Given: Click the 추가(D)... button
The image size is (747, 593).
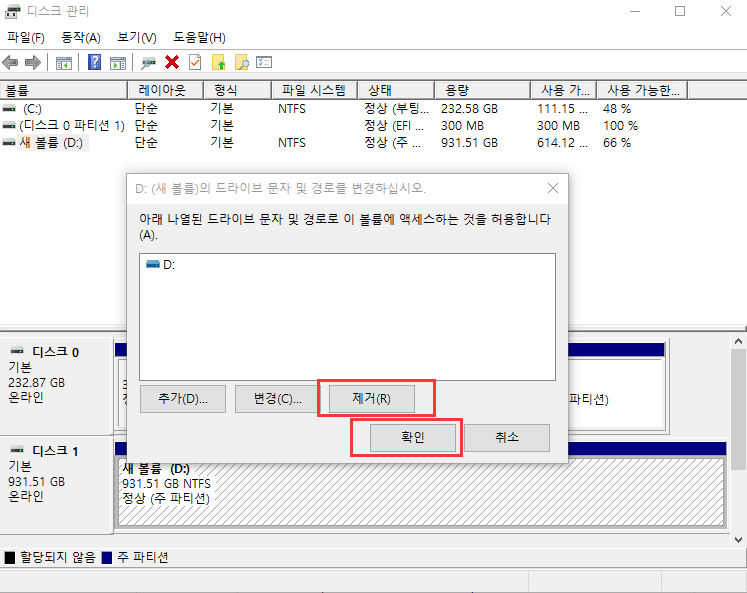Looking at the screenshot, I should click(183, 399).
